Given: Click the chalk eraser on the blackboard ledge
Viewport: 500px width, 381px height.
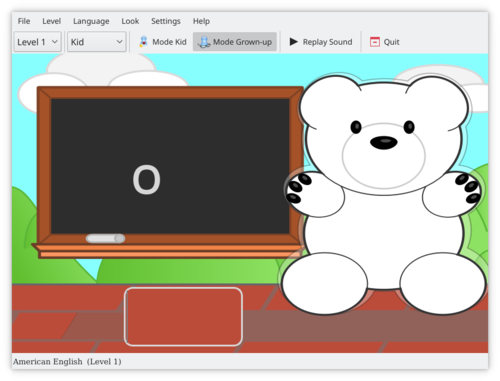Looking at the screenshot, I should [105, 238].
